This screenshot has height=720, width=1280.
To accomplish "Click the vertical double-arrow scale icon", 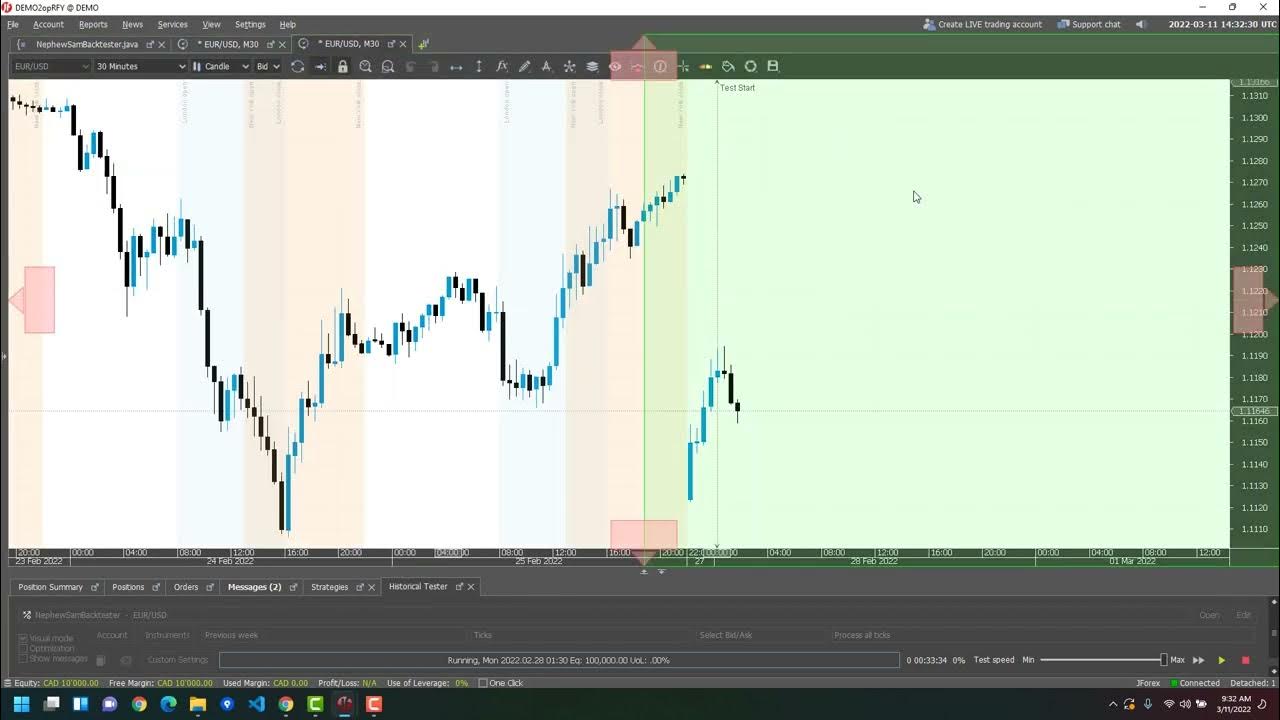I will click(479, 66).
